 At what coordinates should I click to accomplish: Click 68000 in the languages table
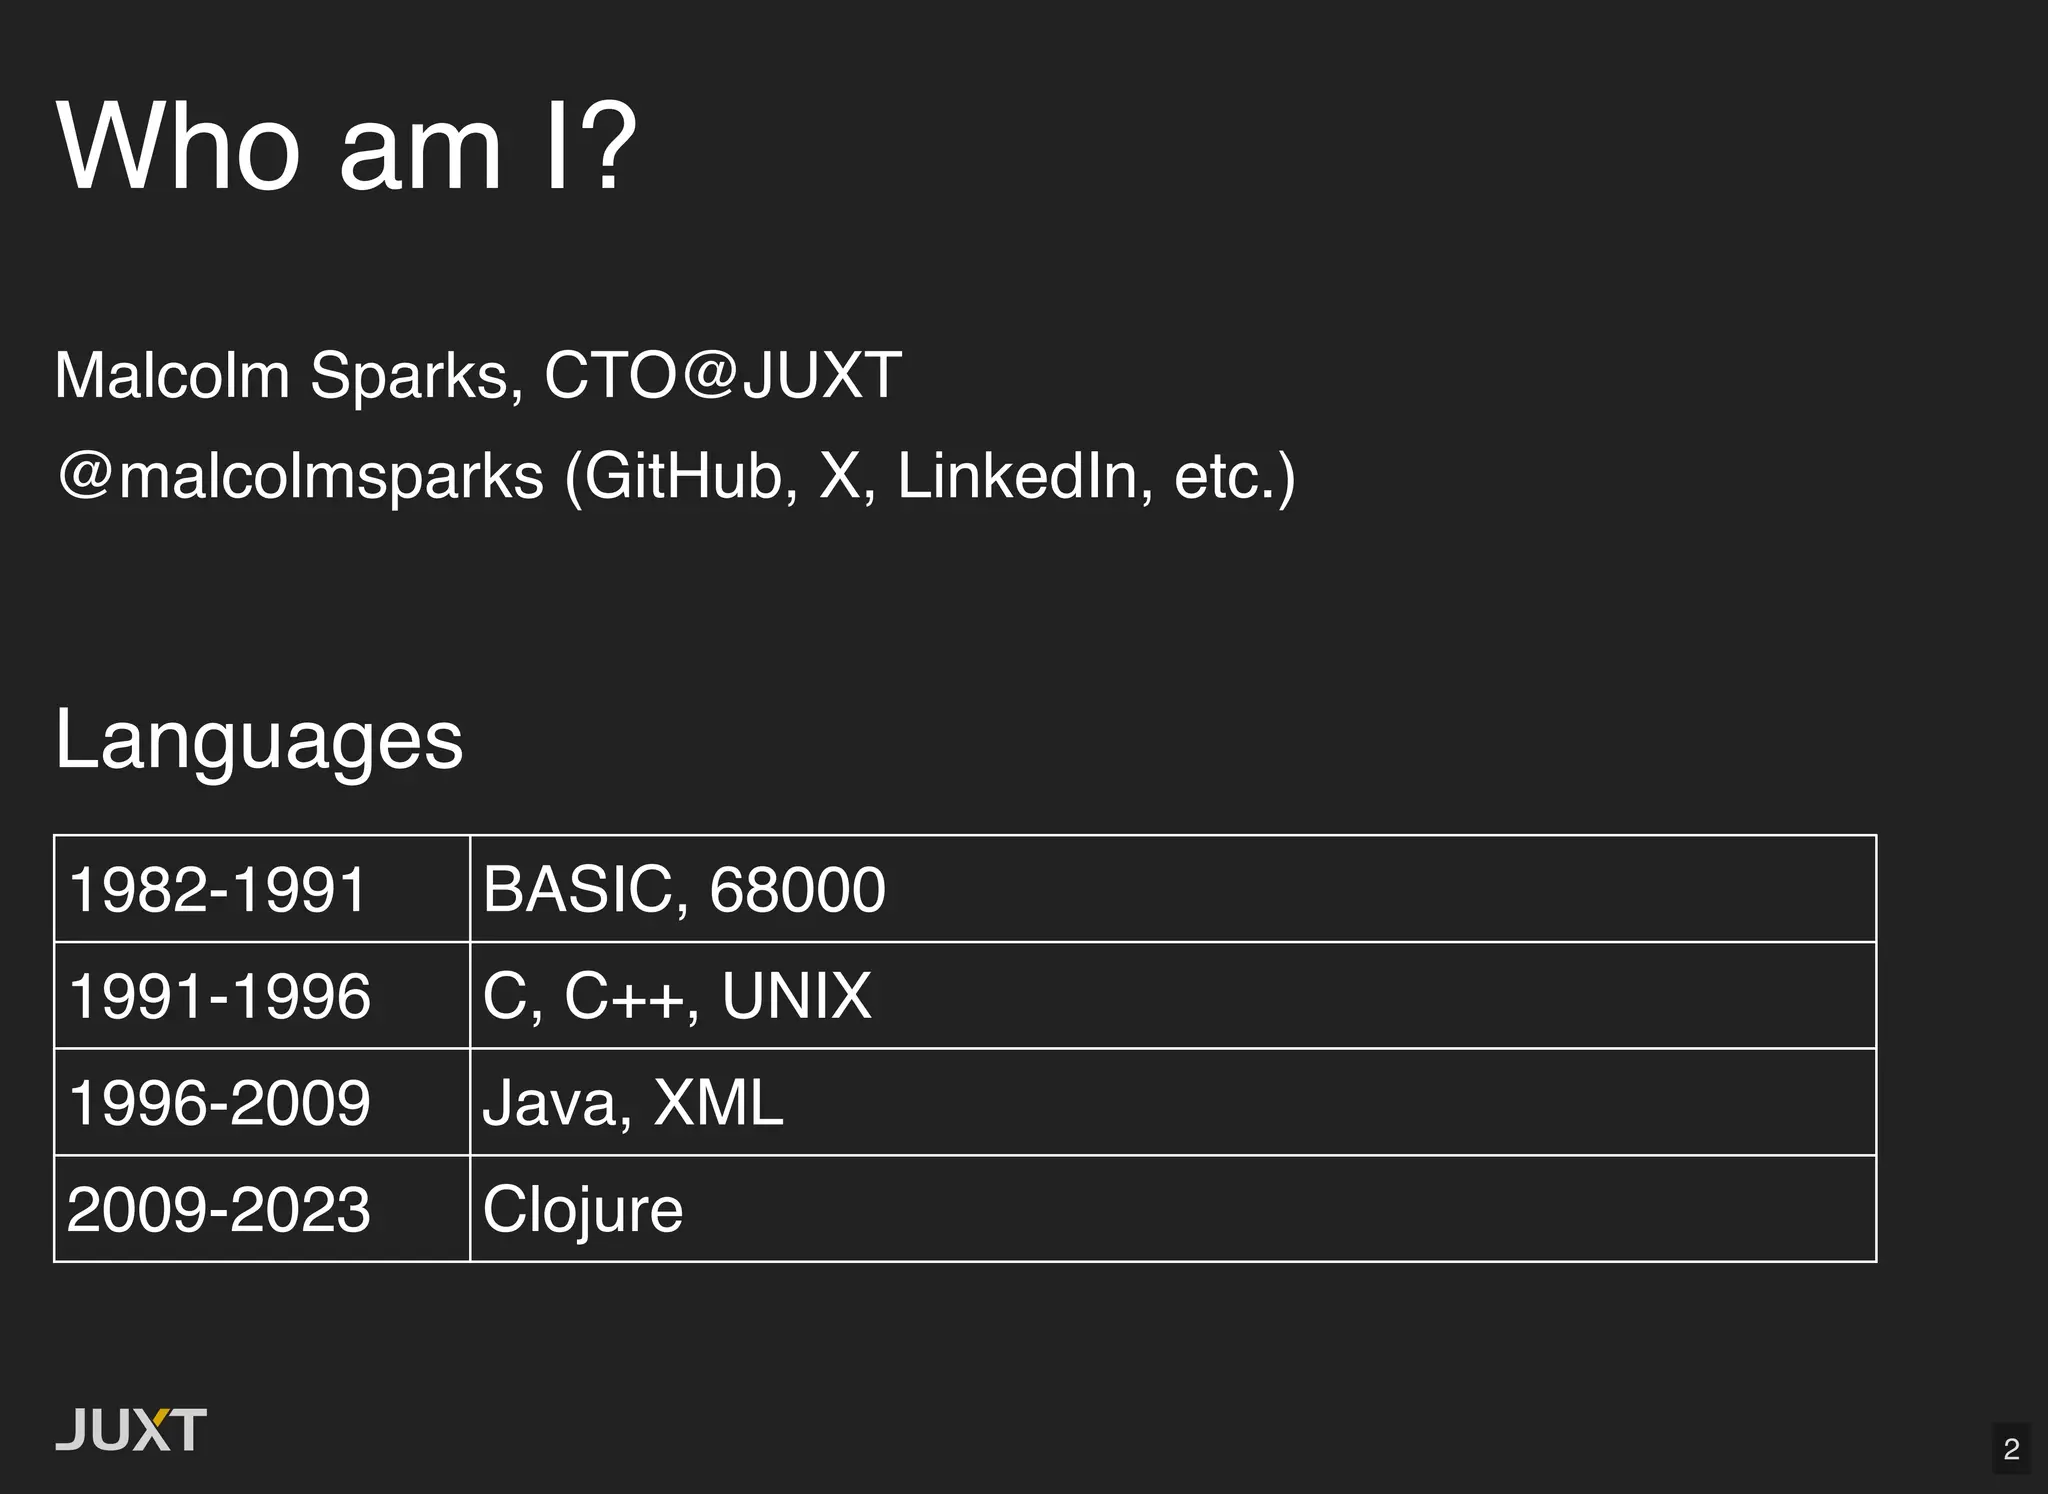pos(797,889)
